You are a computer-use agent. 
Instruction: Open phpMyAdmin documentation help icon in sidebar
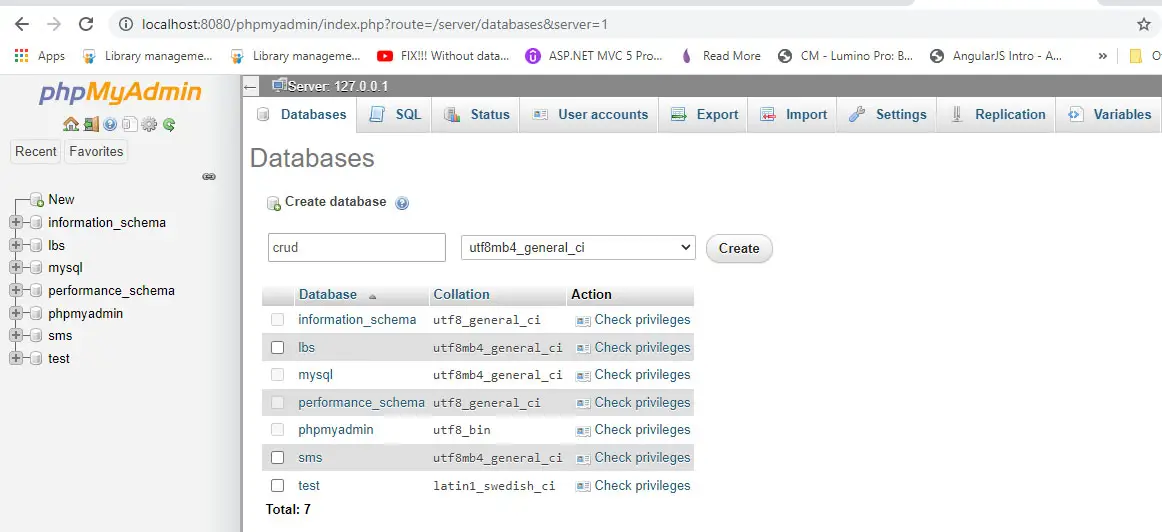click(x=110, y=125)
